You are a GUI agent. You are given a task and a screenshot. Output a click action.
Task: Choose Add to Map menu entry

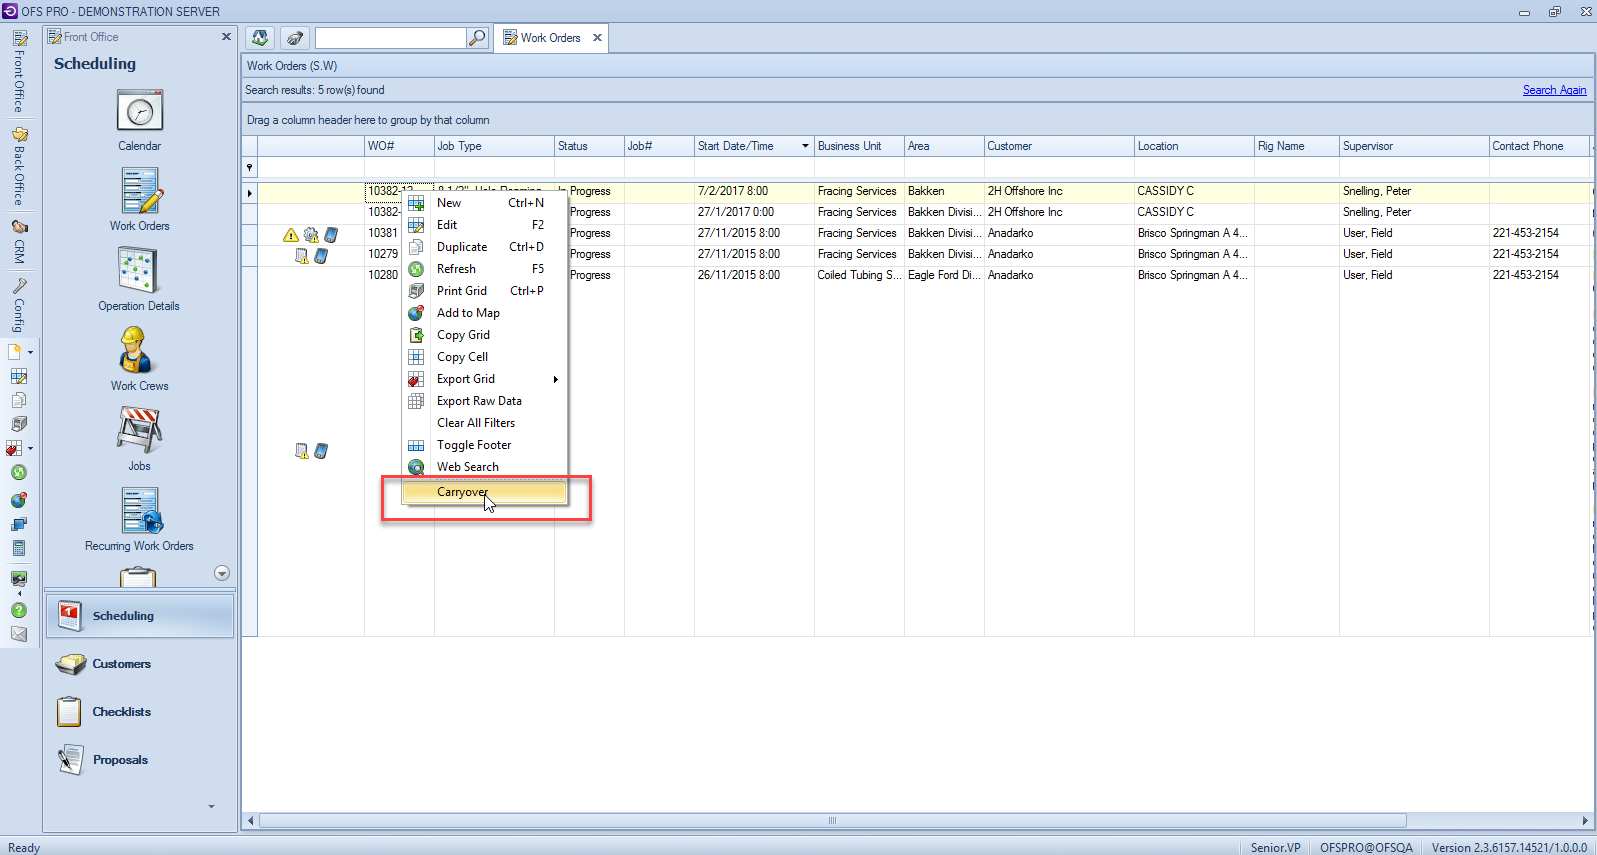(484, 313)
